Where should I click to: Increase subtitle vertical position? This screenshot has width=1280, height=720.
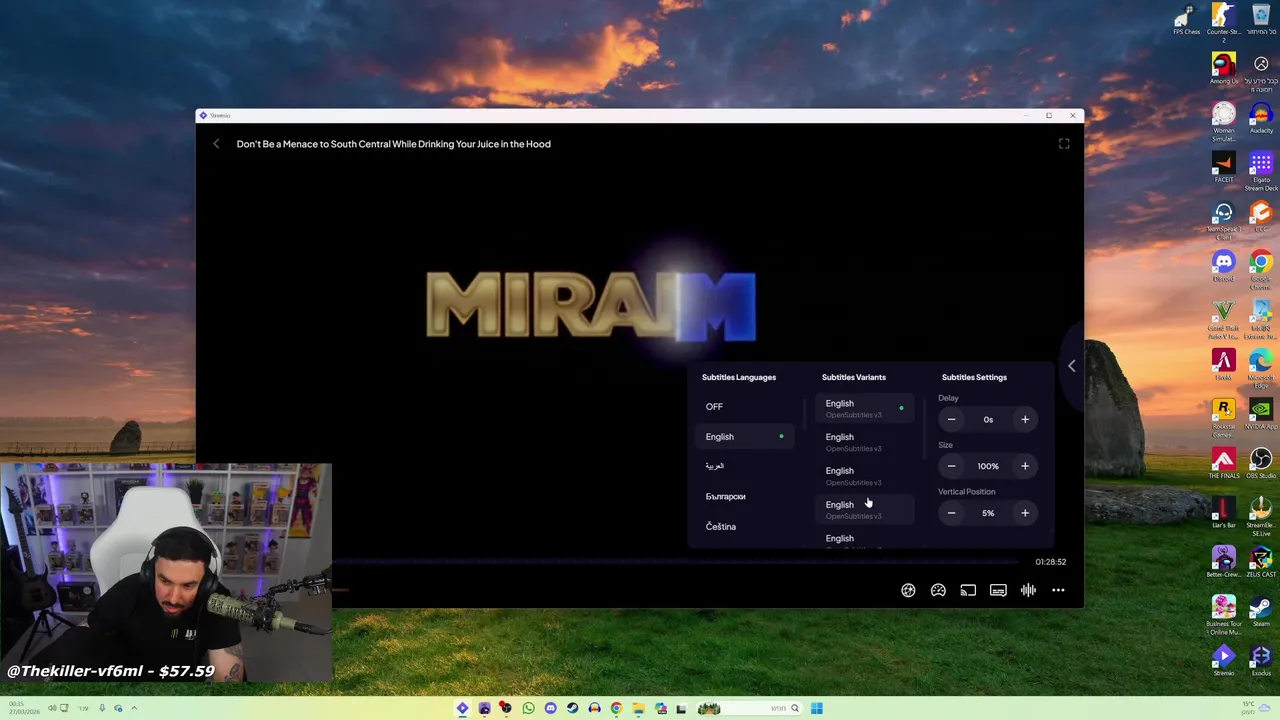[1025, 513]
